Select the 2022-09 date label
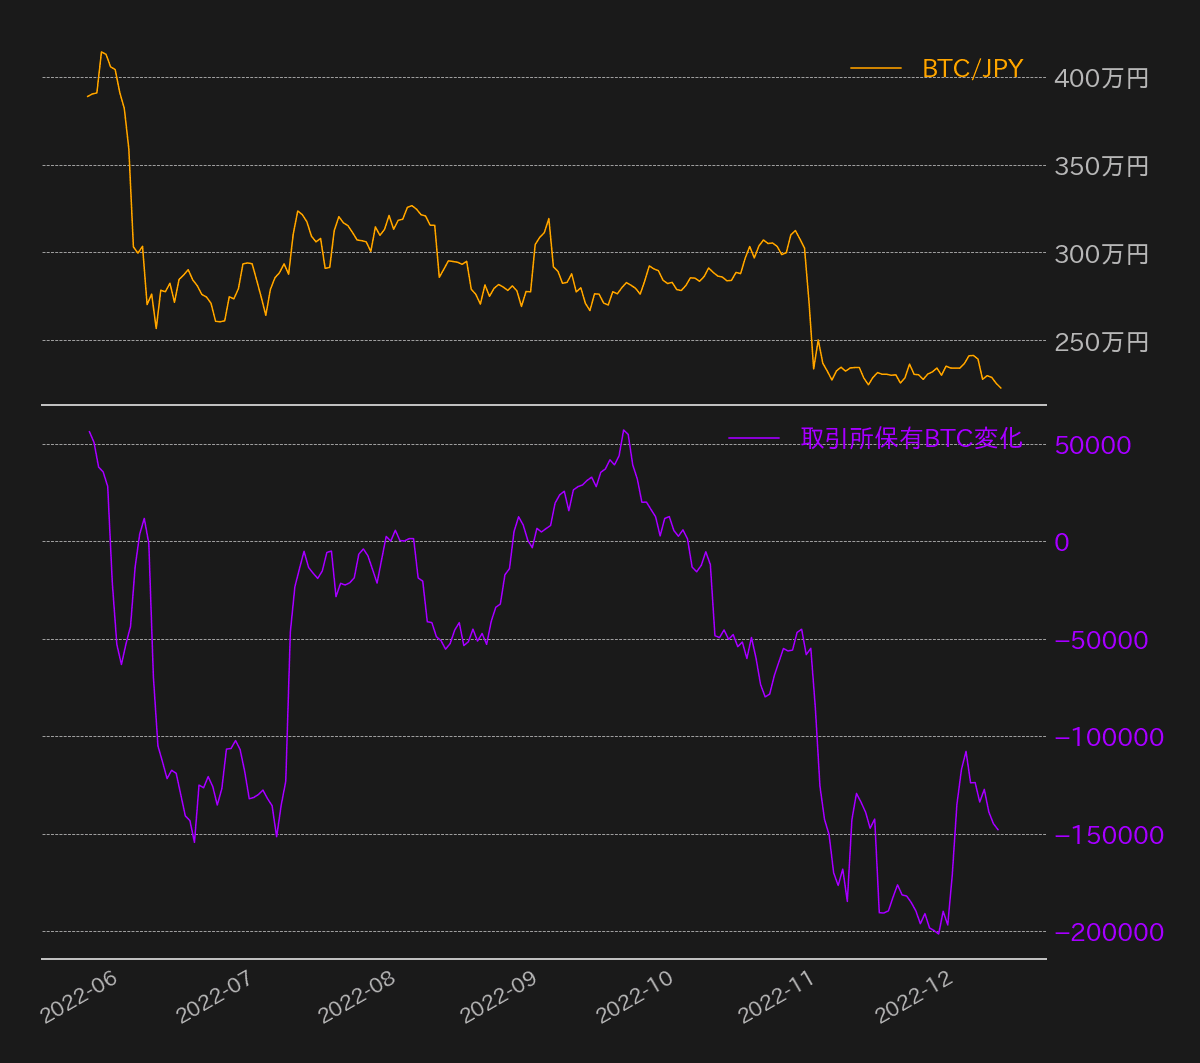1200x1063 pixels. point(498,996)
